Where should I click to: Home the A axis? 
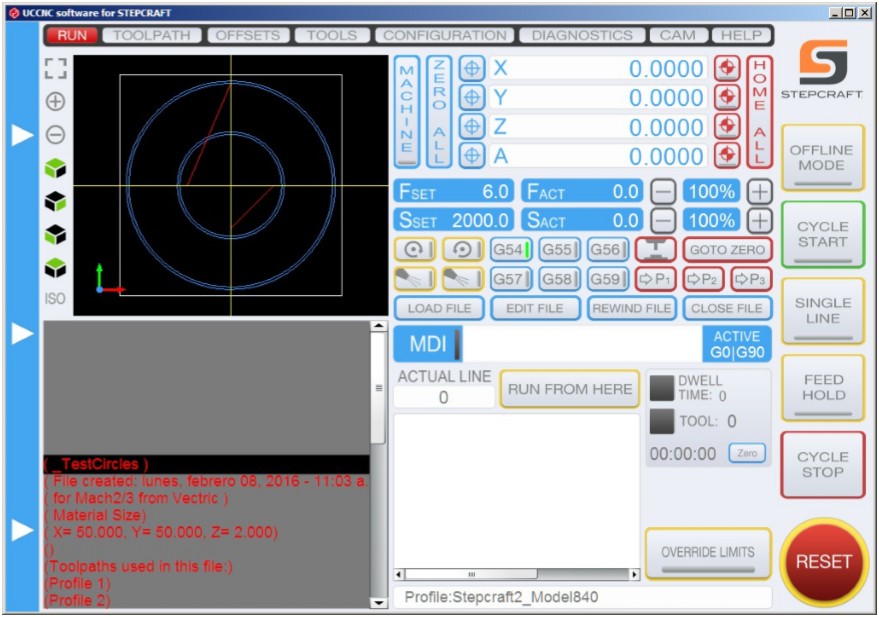click(727, 156)
